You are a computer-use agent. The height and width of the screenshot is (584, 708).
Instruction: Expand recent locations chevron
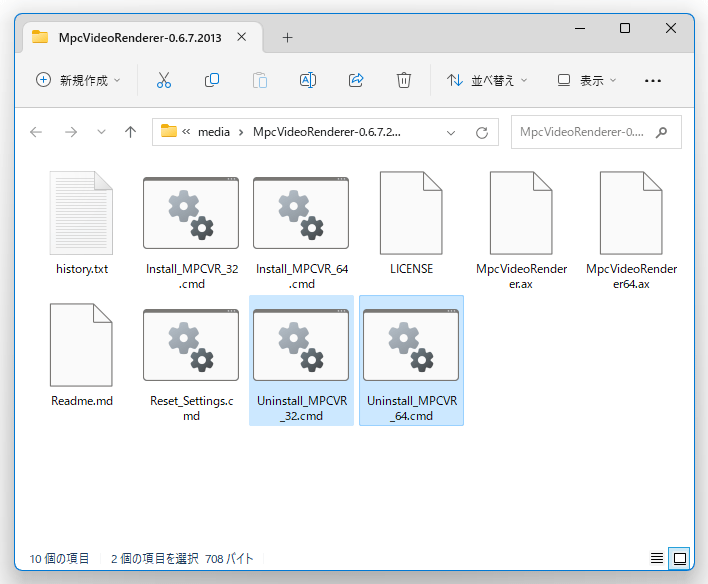tap(102, 132)
